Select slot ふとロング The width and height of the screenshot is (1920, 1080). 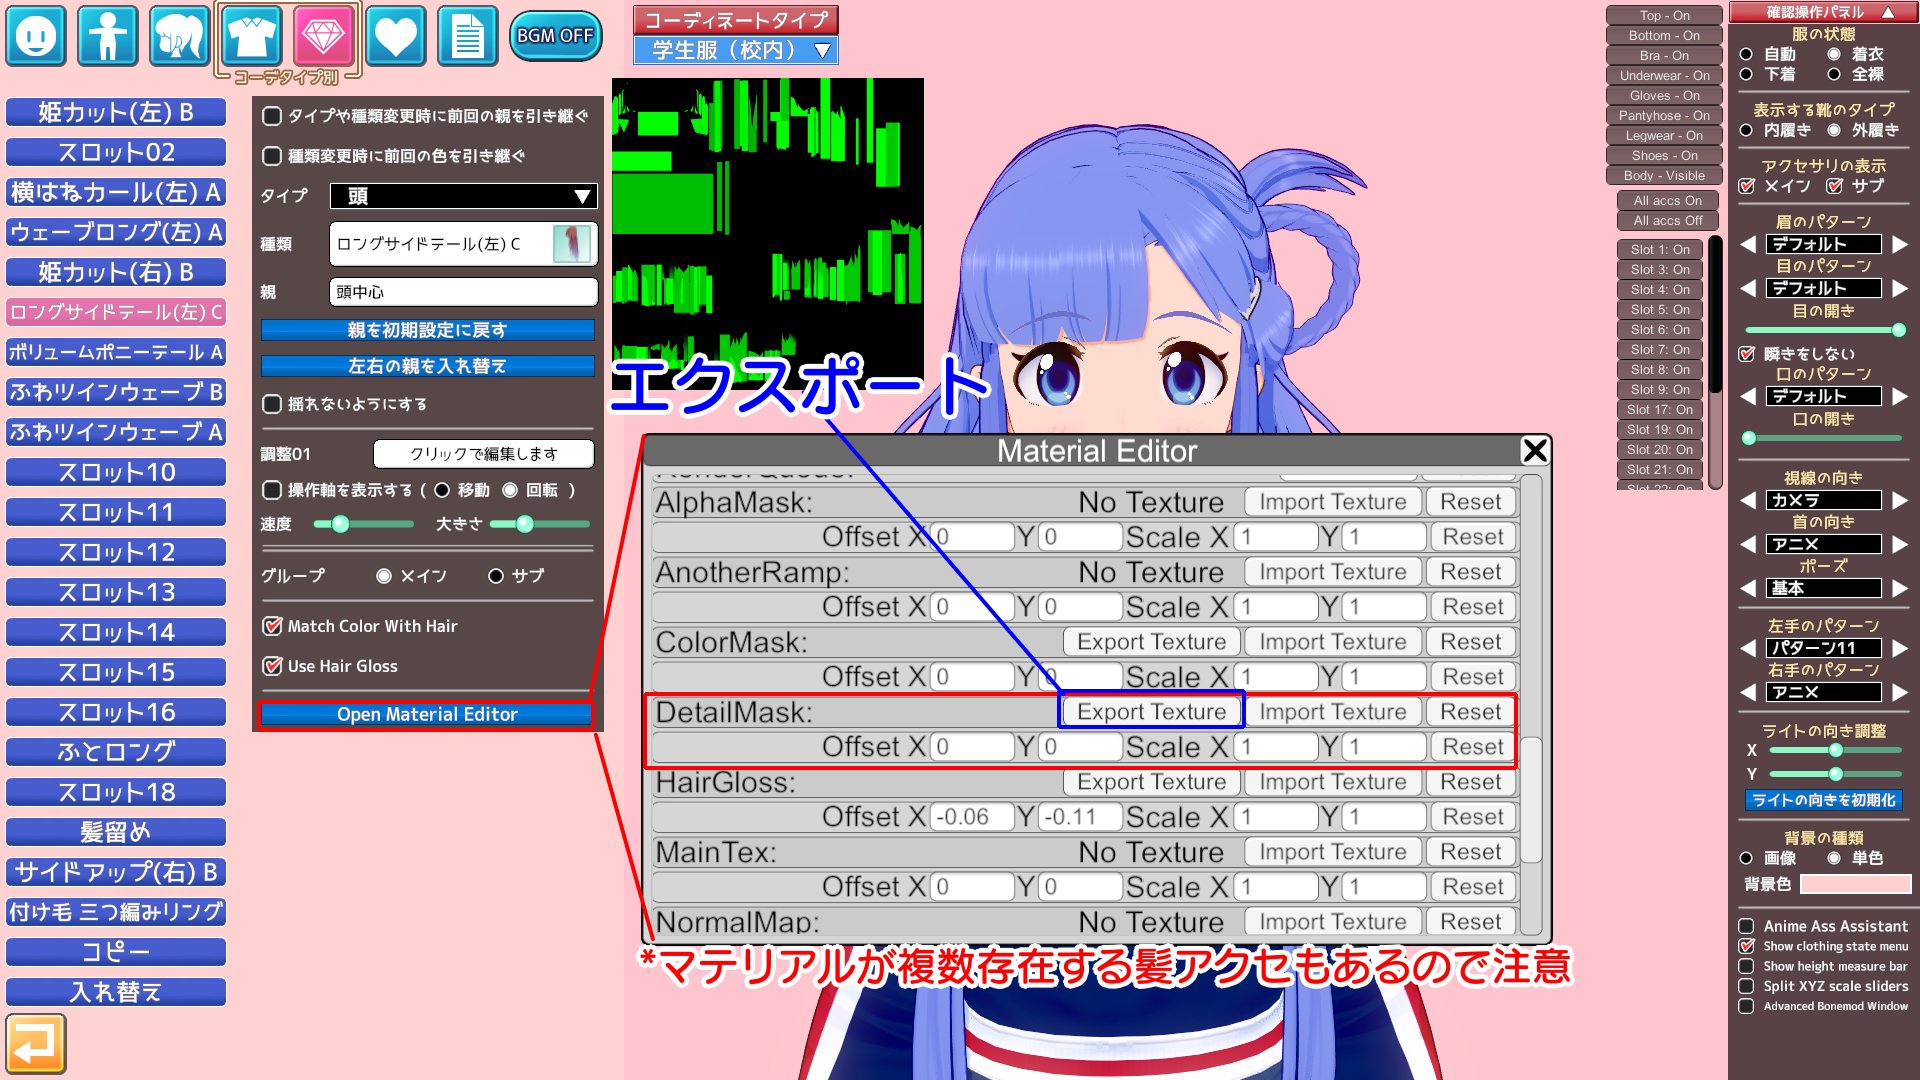116,752
